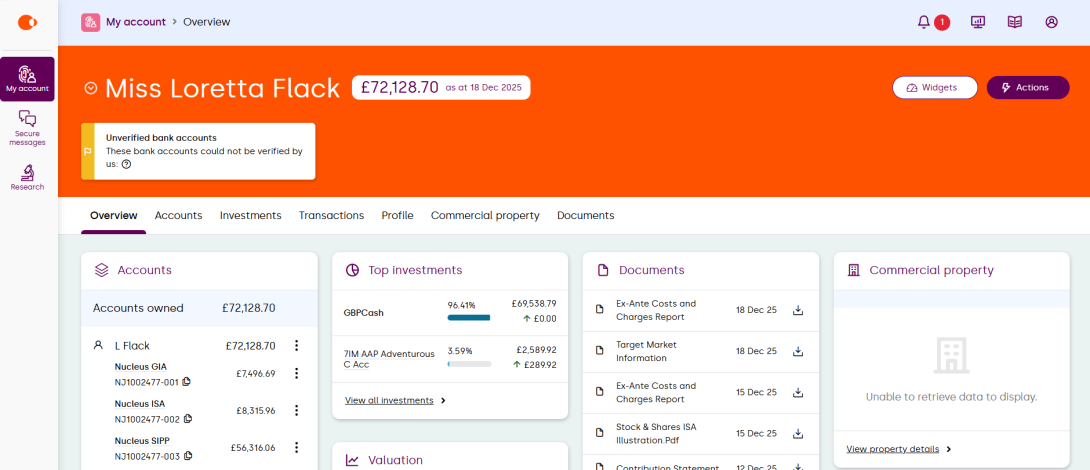1090x470 pixels.
Task: Click the Widgets button
Action: coord(935,88)
